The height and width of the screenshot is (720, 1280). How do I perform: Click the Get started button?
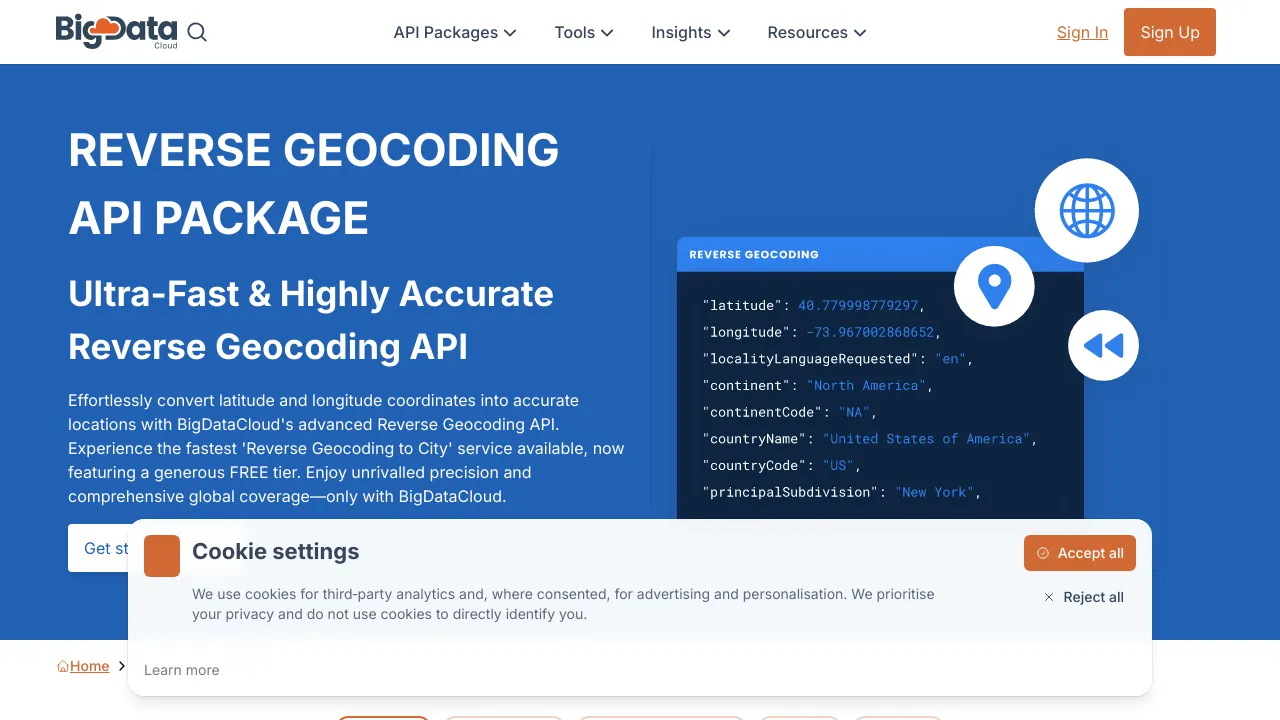tap(98, 548)
